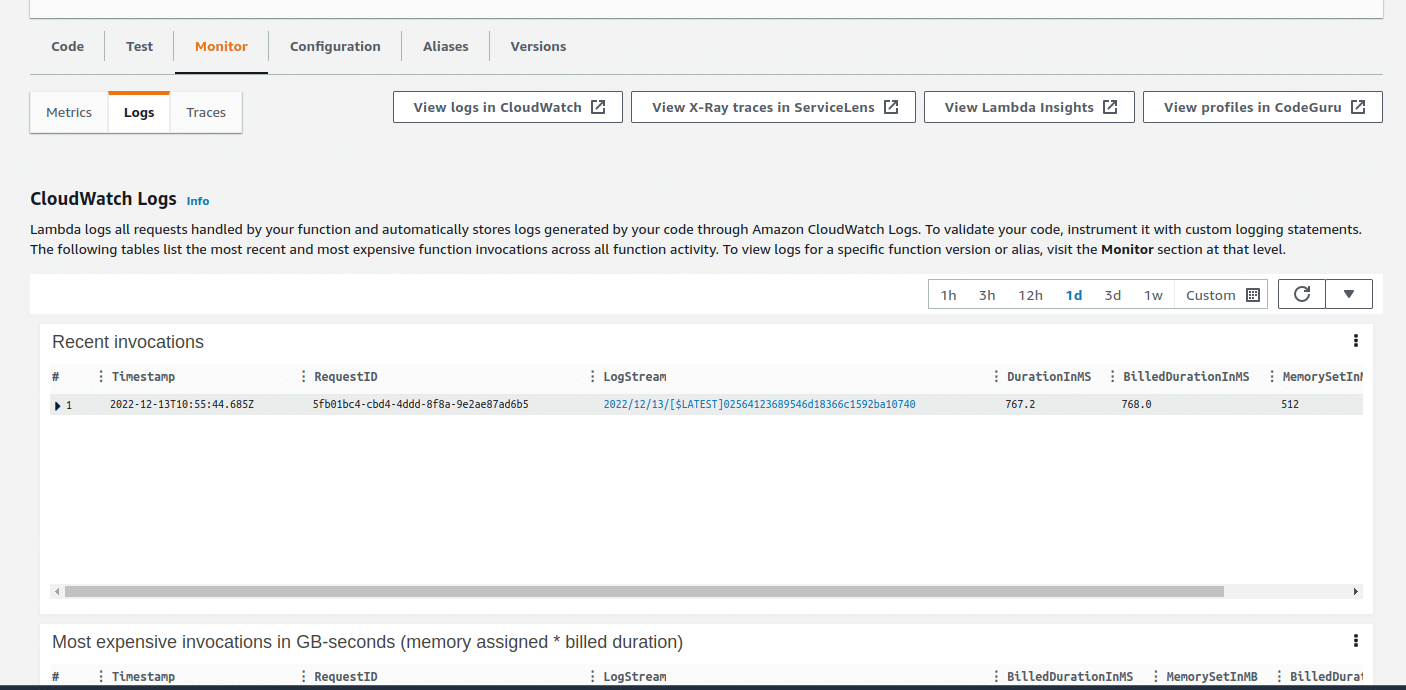Image resolution: width=1406 pixels, height=690 pixels.
Task: Click the LogStream column handle in Recent invocations
Action: (x=593, y=377)
